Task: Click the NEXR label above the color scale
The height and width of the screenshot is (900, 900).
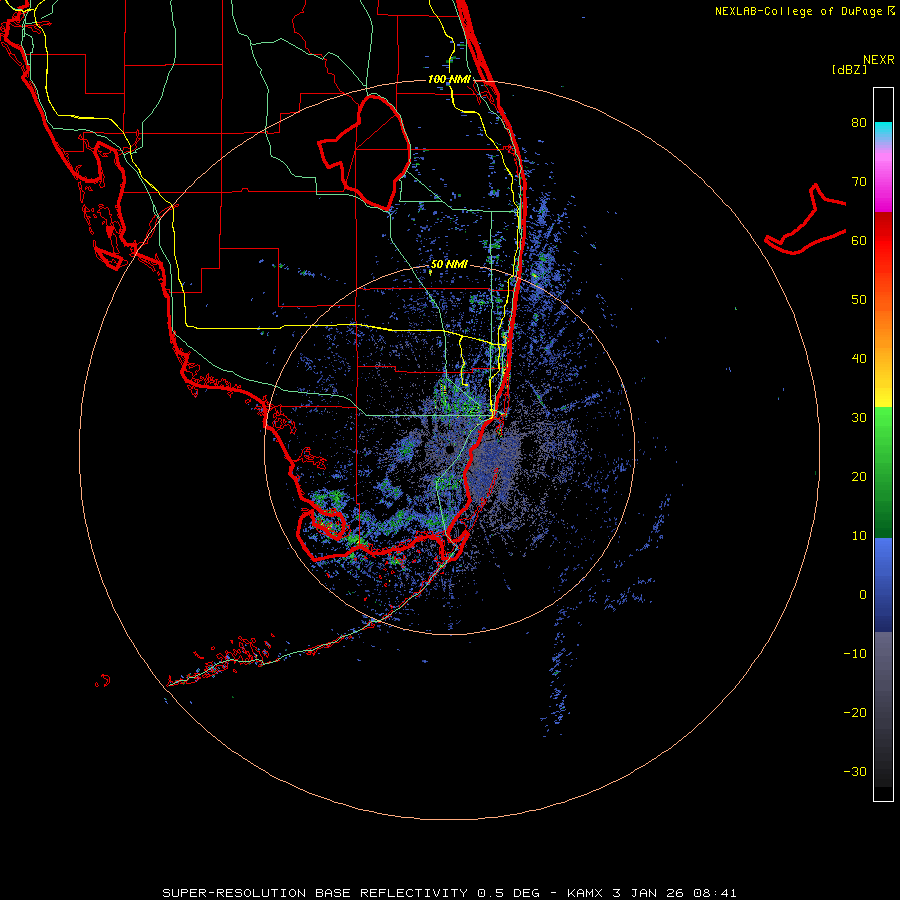Action: 879,60
